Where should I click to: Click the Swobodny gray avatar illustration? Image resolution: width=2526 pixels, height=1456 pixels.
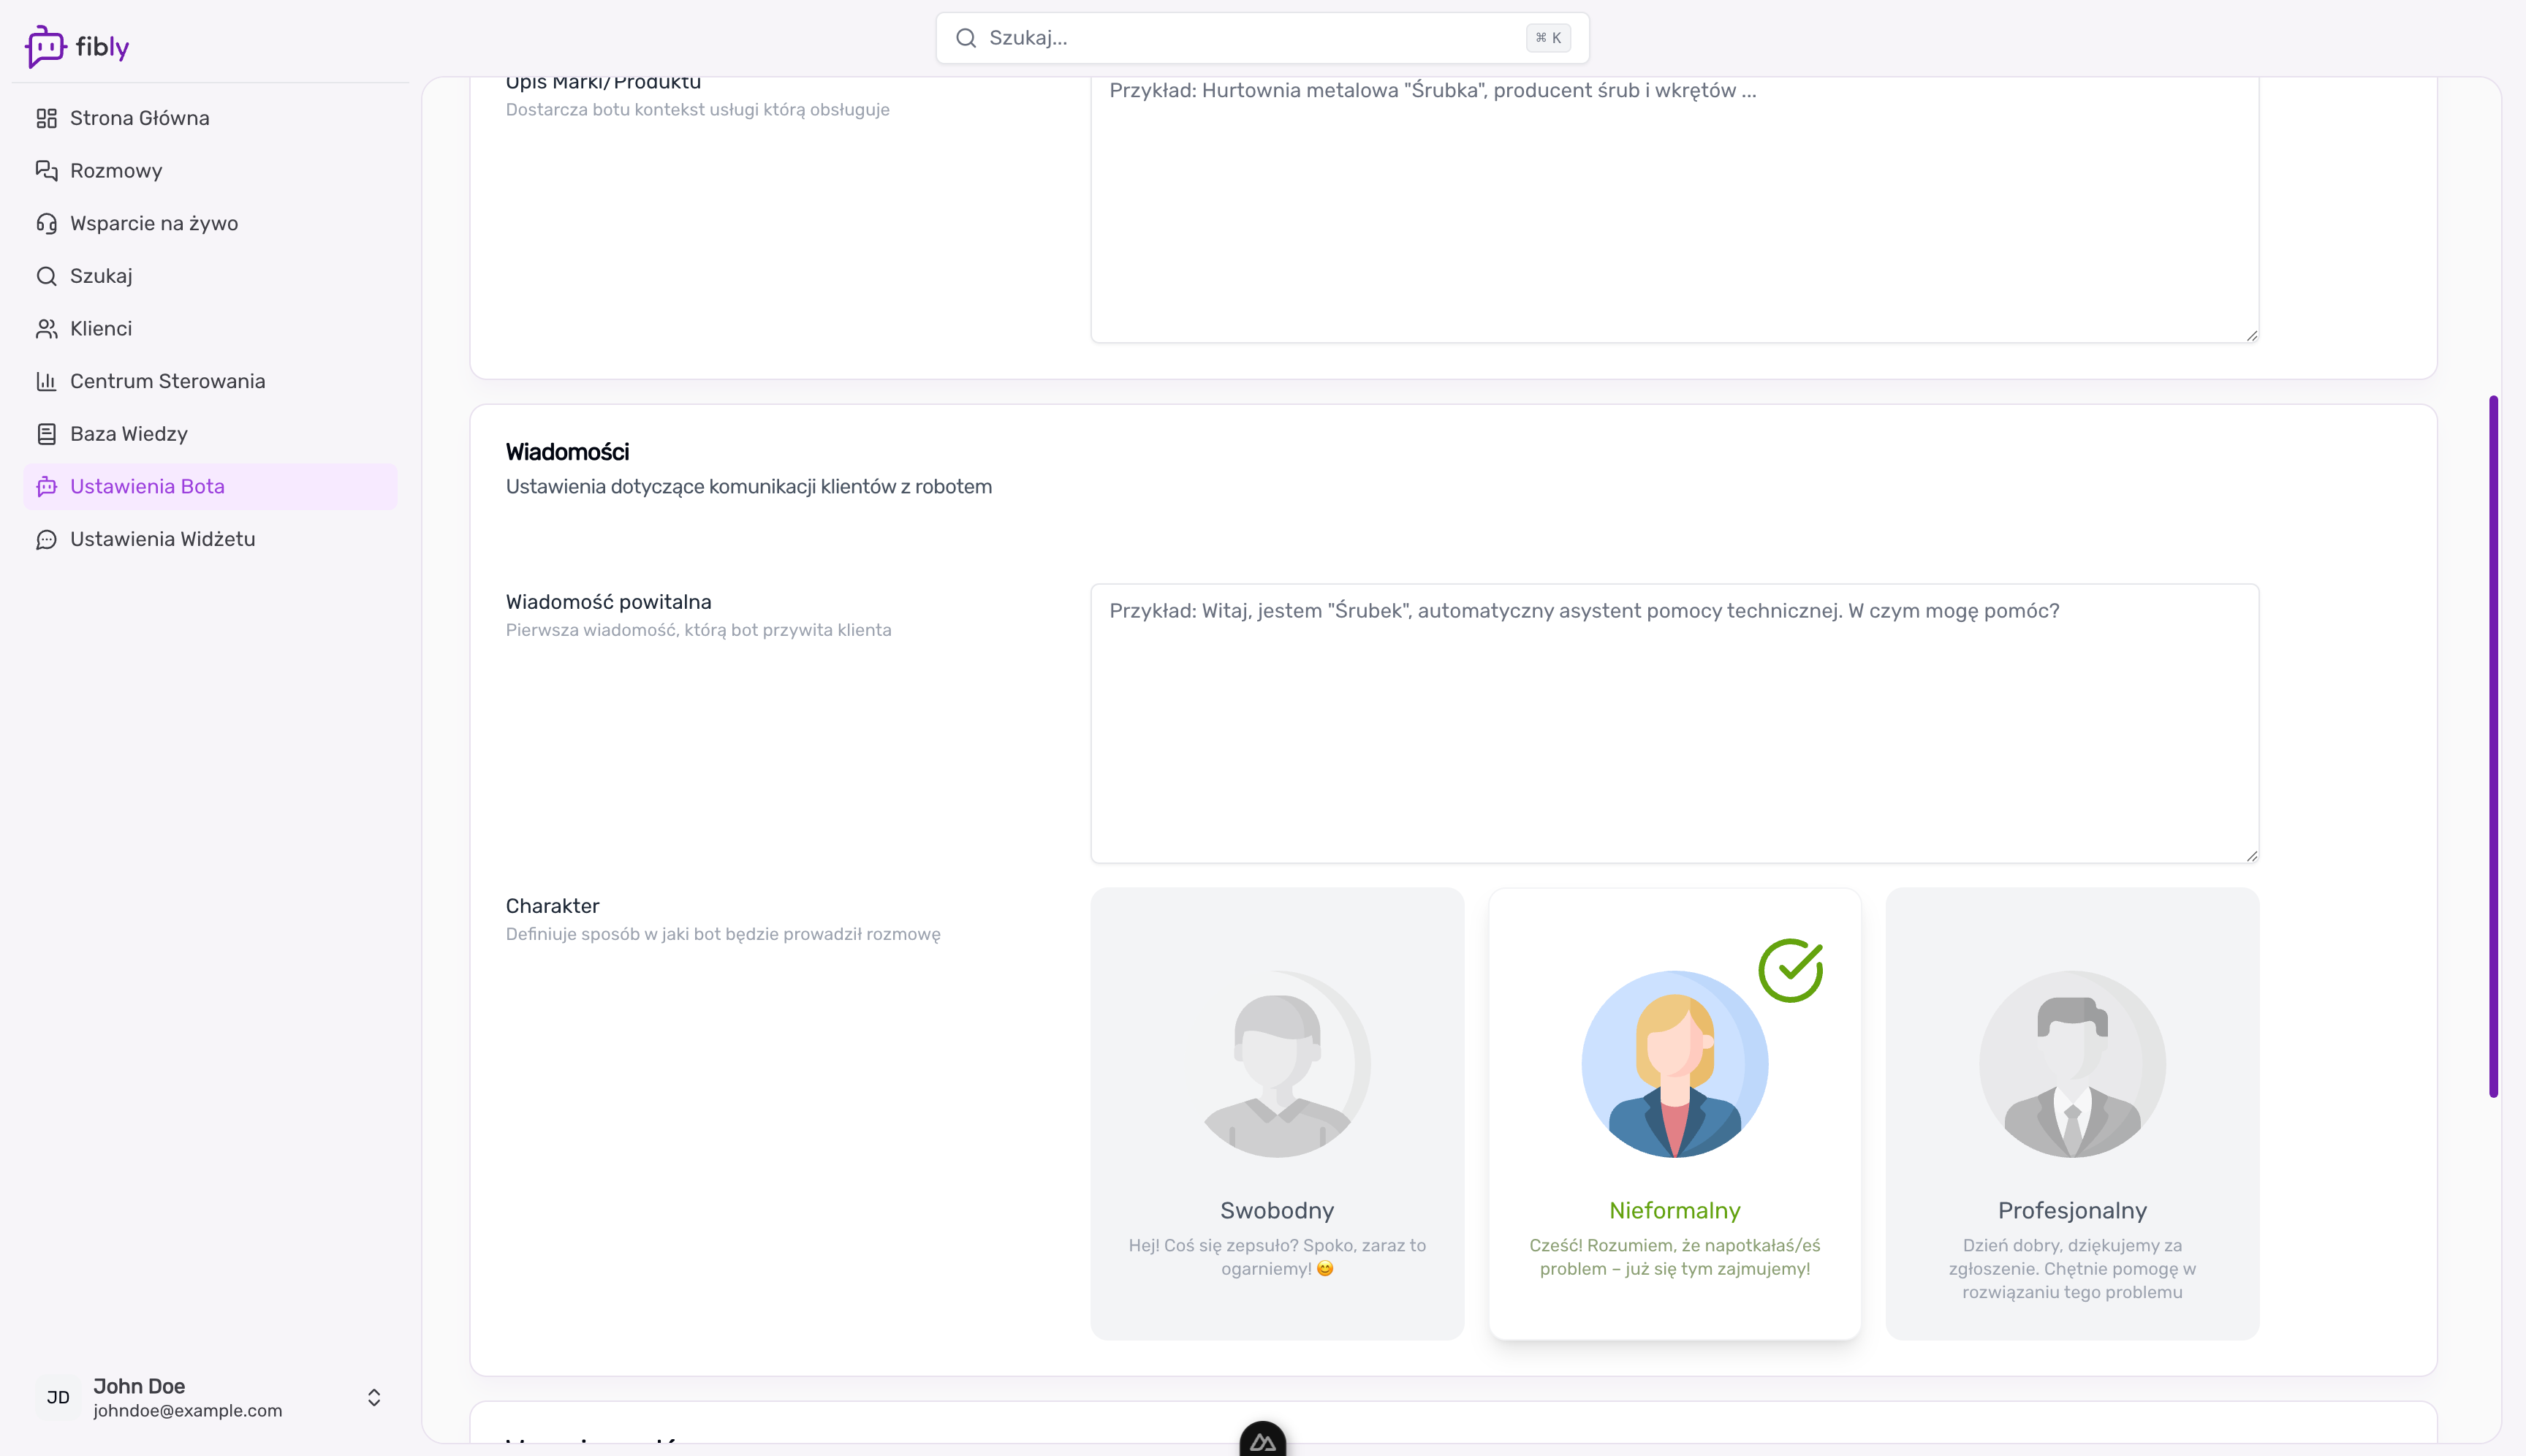click(x=1277, y=1064)
